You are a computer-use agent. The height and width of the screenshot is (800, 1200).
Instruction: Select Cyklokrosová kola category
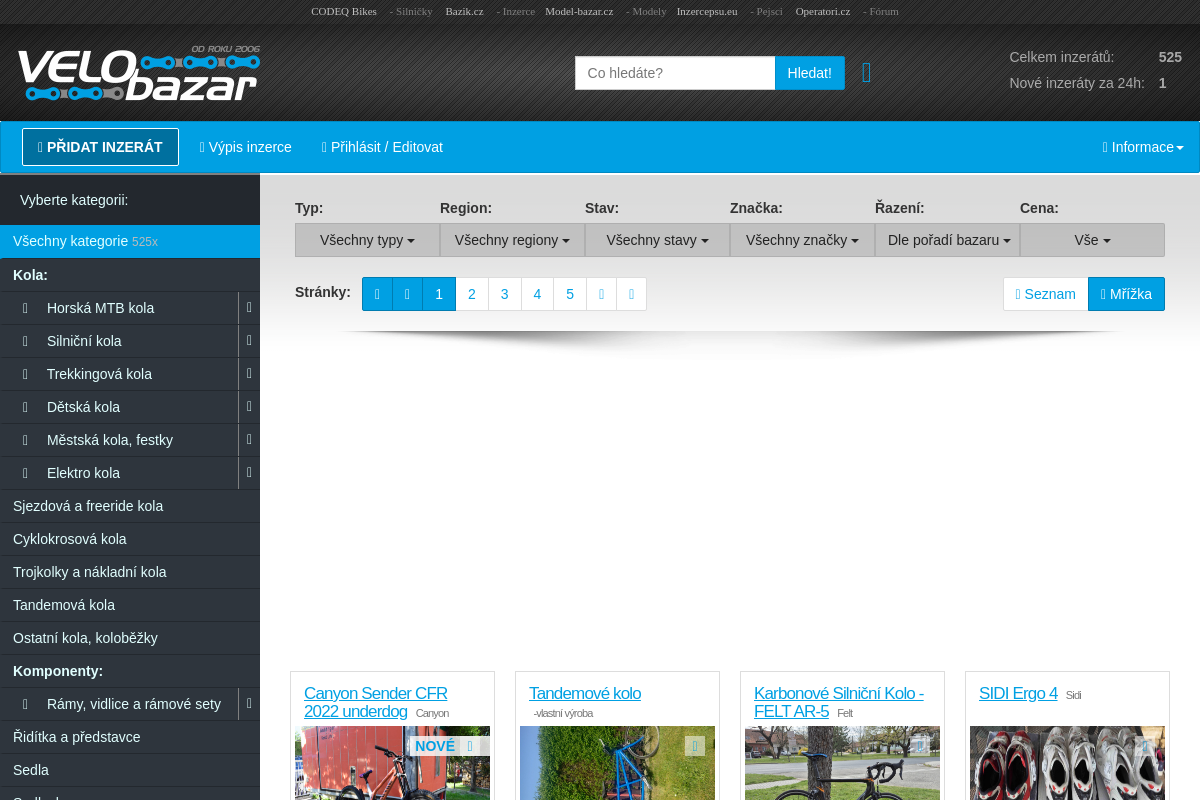tap(130, 539)
